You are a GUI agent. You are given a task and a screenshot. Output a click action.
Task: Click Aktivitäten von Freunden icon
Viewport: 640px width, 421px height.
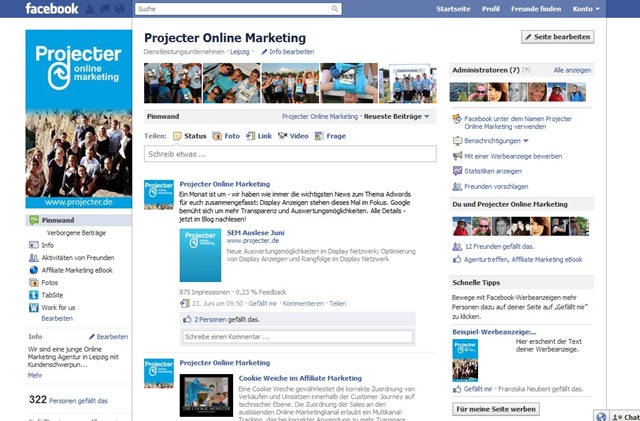tap(33, 258)
